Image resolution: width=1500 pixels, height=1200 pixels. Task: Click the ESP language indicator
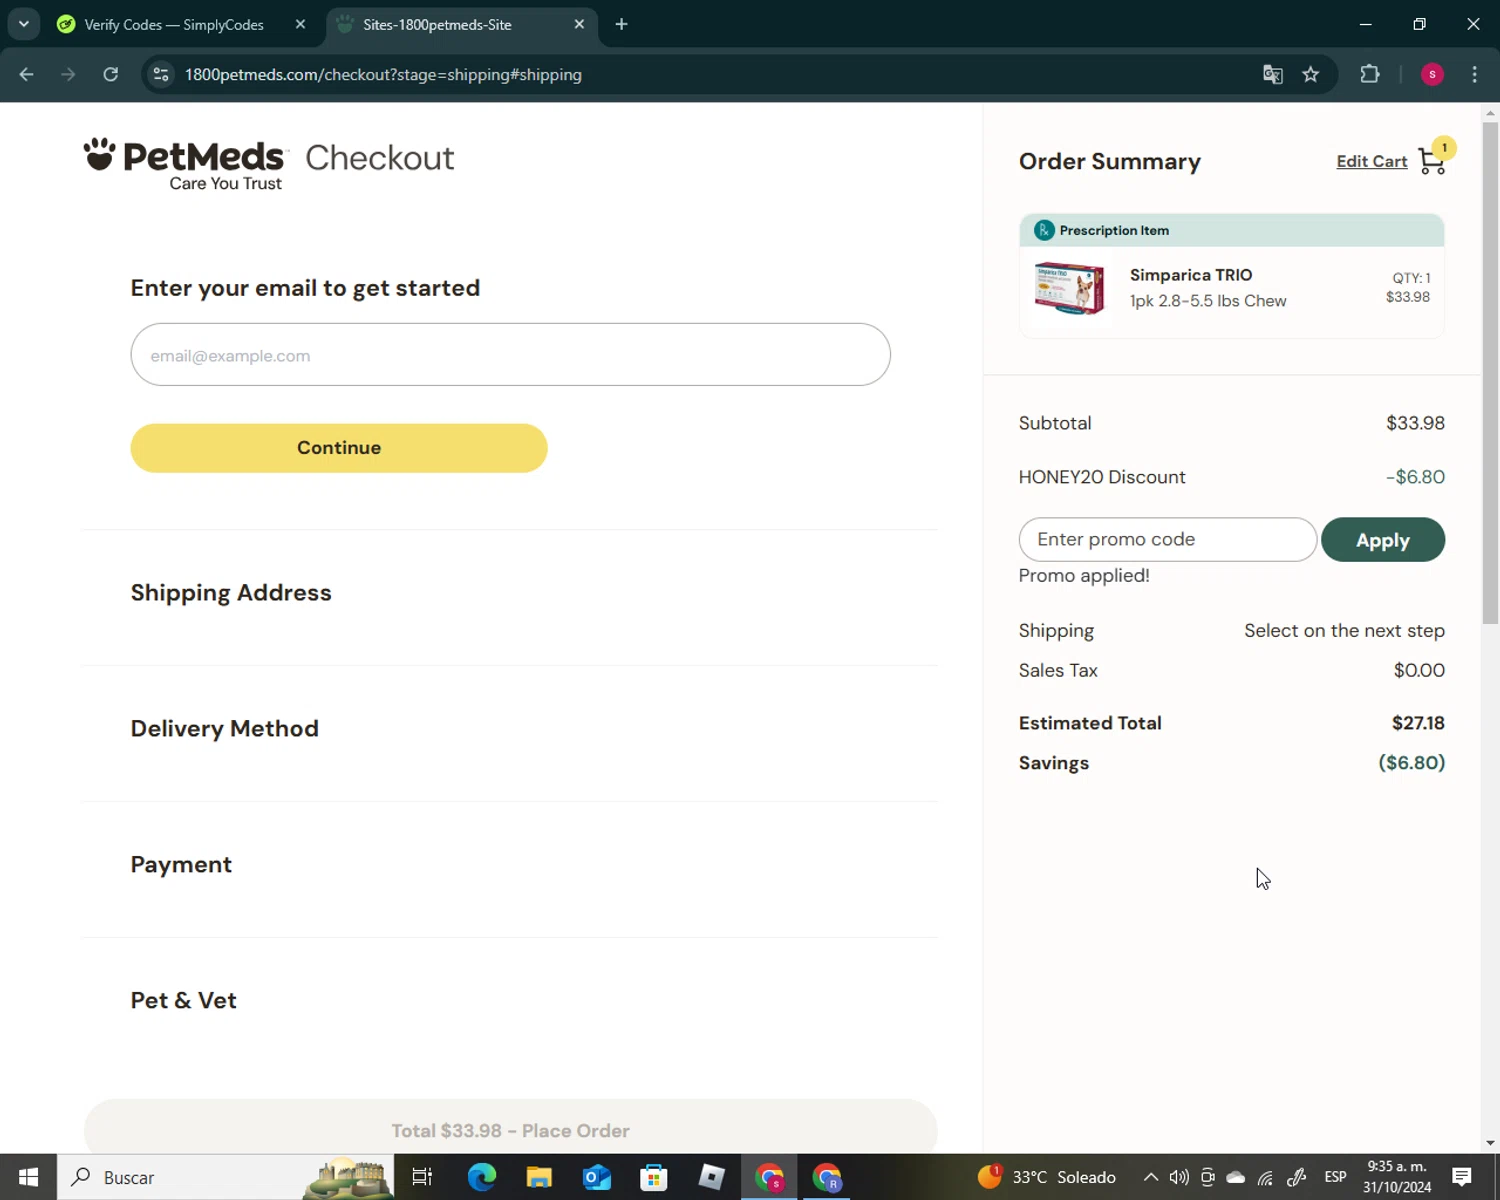pos(1335,1177)
